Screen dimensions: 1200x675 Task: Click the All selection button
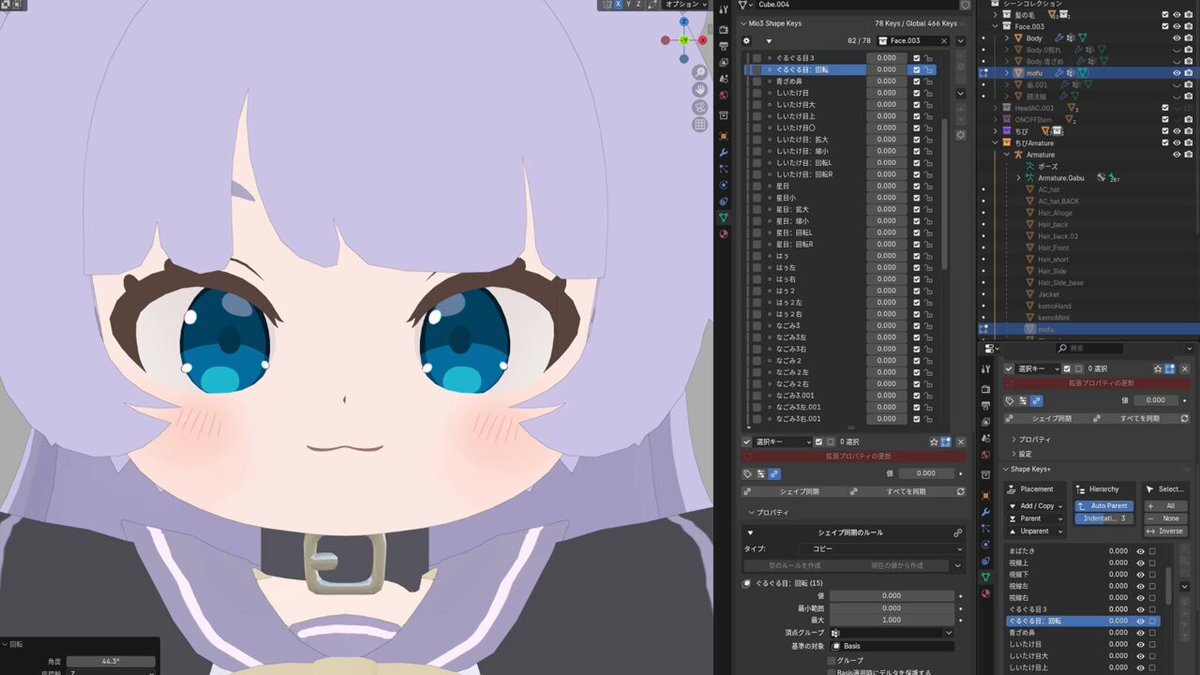[x=1164, y=506]
